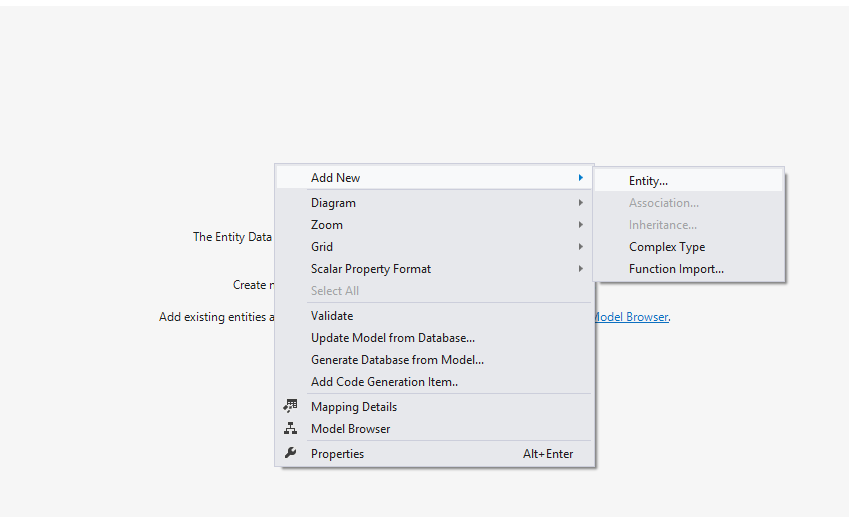Screen dimensions: 849x517
Task: Open Properties from the context menu
Action: 434,454
